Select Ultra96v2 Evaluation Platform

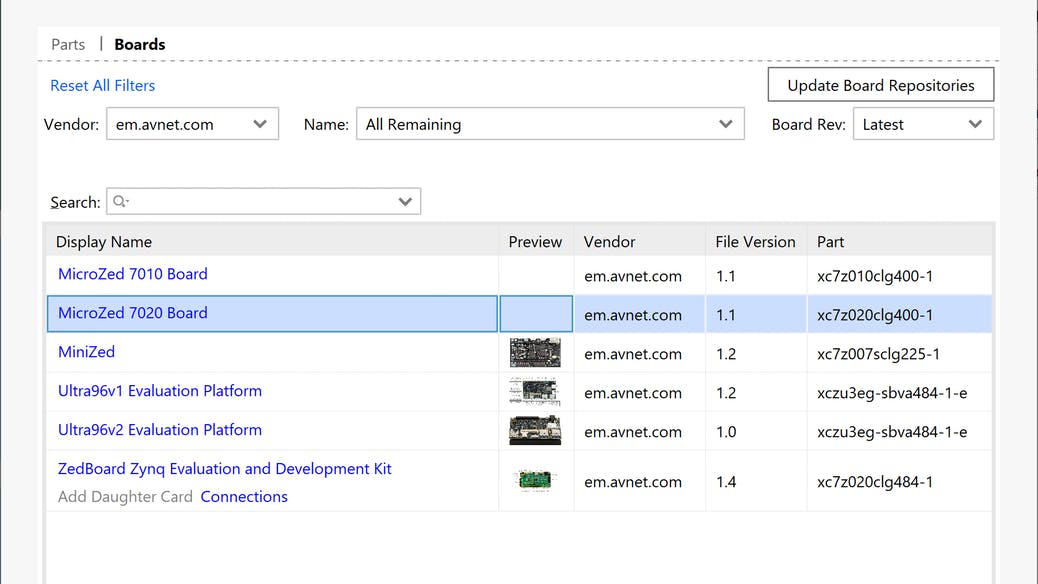160,430
